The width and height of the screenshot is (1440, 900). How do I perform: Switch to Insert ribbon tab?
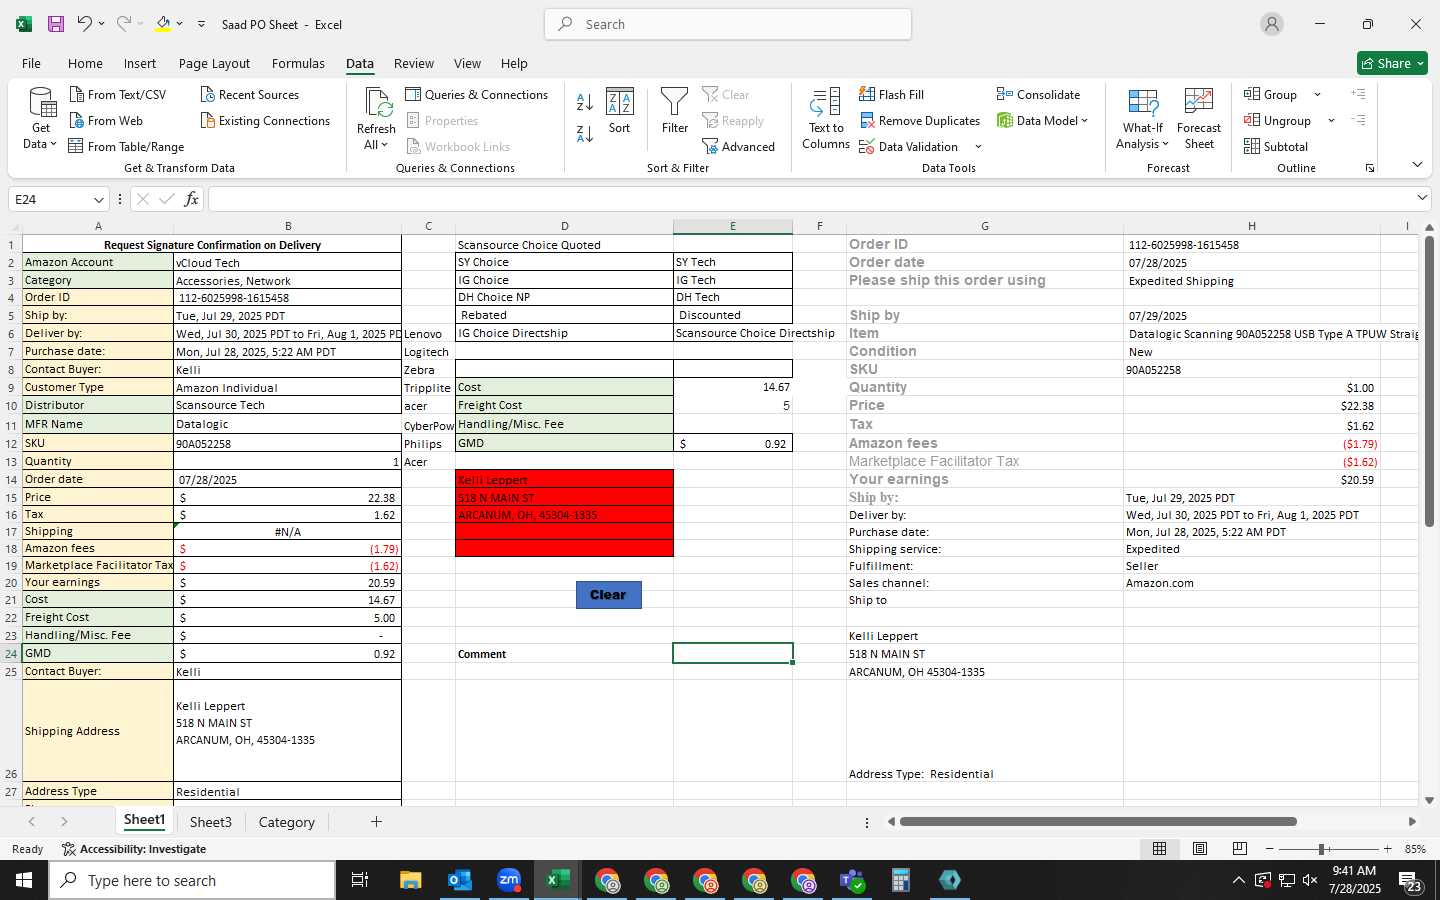[x=140, y=63]
